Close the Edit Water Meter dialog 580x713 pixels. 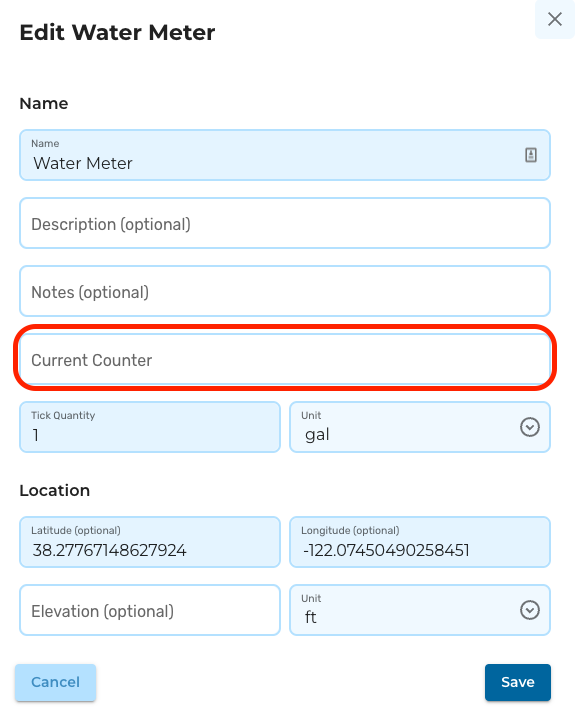point(555,19)
